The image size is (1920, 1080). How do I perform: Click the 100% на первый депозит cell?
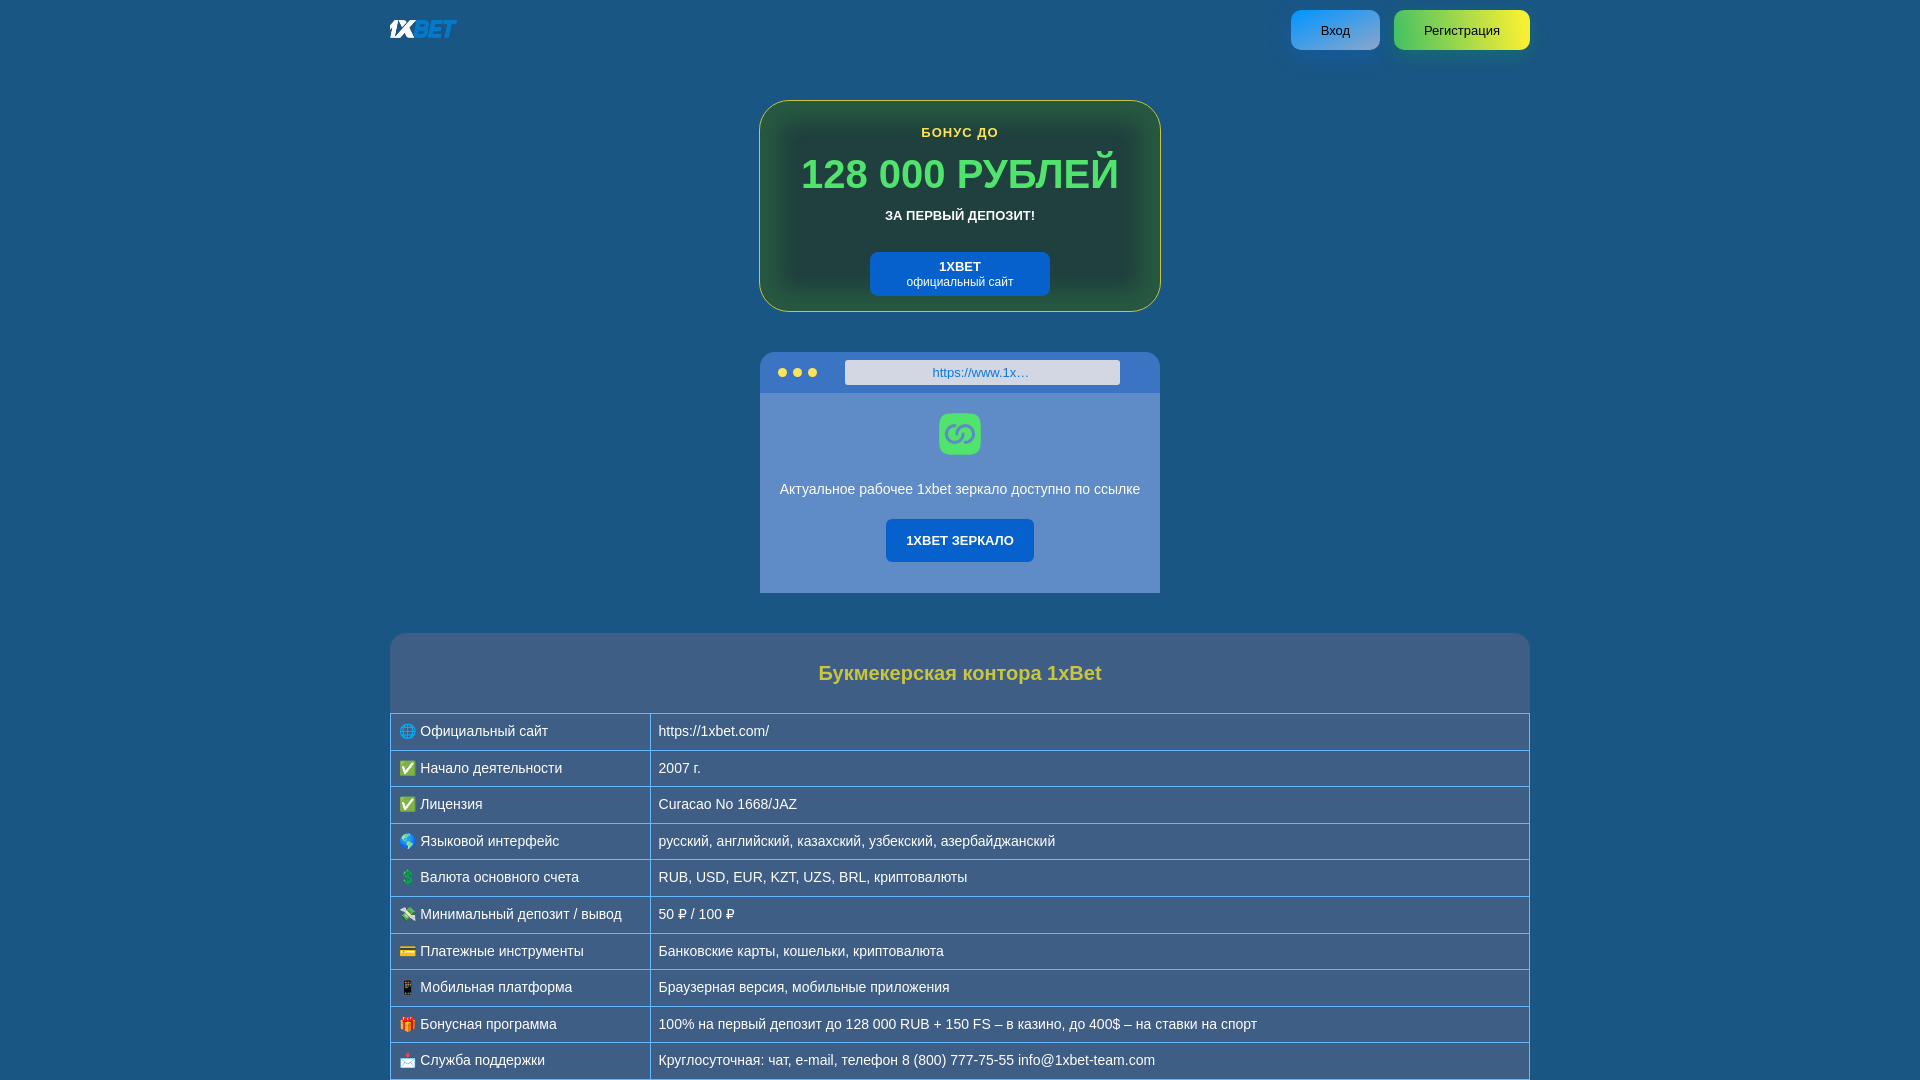(x=1090, y=1025)
